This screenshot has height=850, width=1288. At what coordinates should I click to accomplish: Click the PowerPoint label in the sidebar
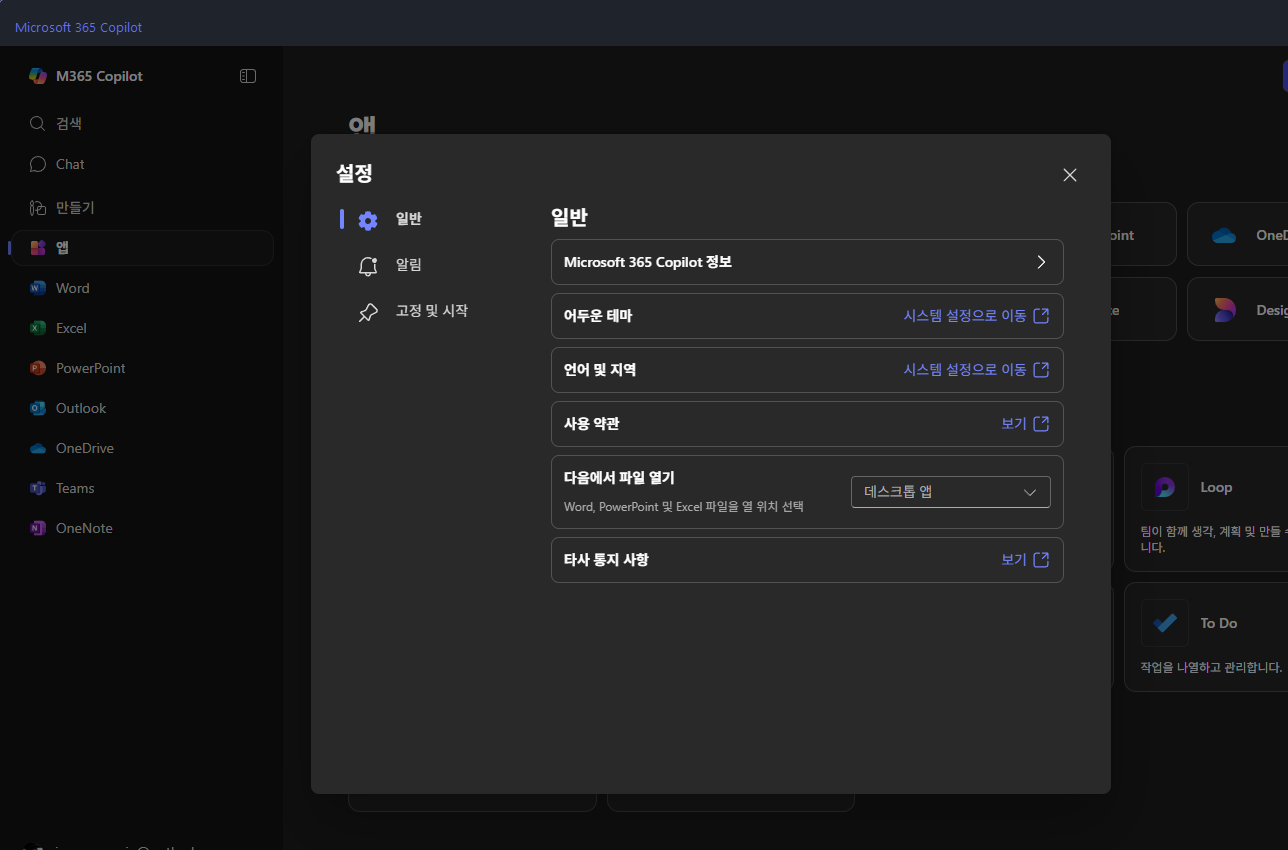91,368
